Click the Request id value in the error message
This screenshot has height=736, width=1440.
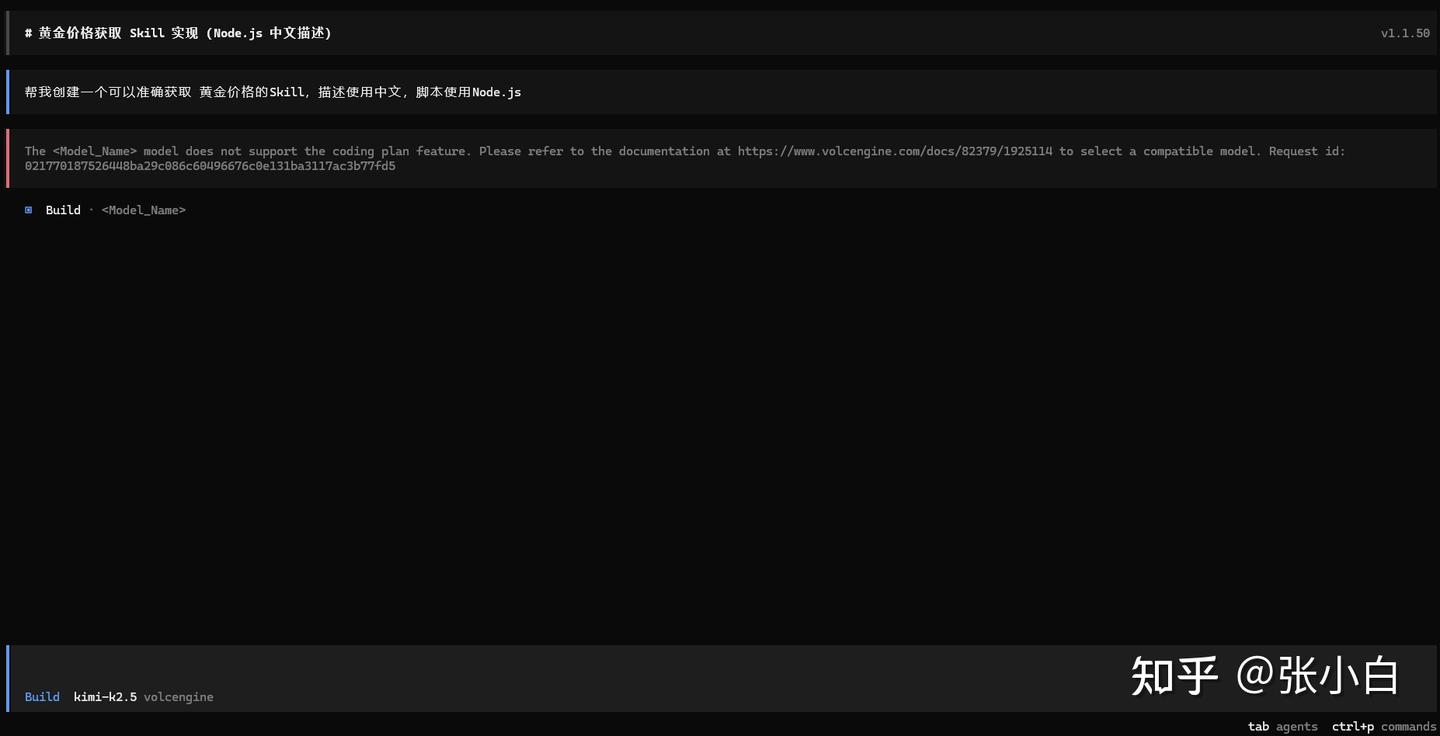pos(210,166)
